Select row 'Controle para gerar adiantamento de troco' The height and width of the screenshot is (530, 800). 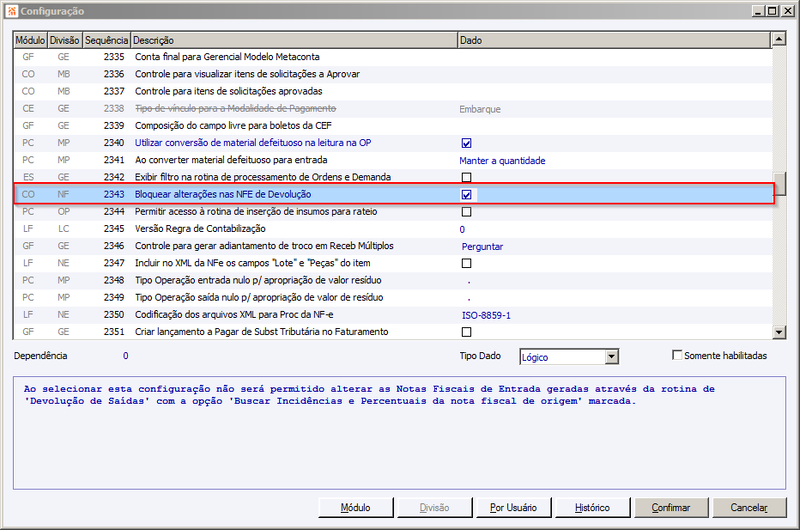tap(392, 246)
